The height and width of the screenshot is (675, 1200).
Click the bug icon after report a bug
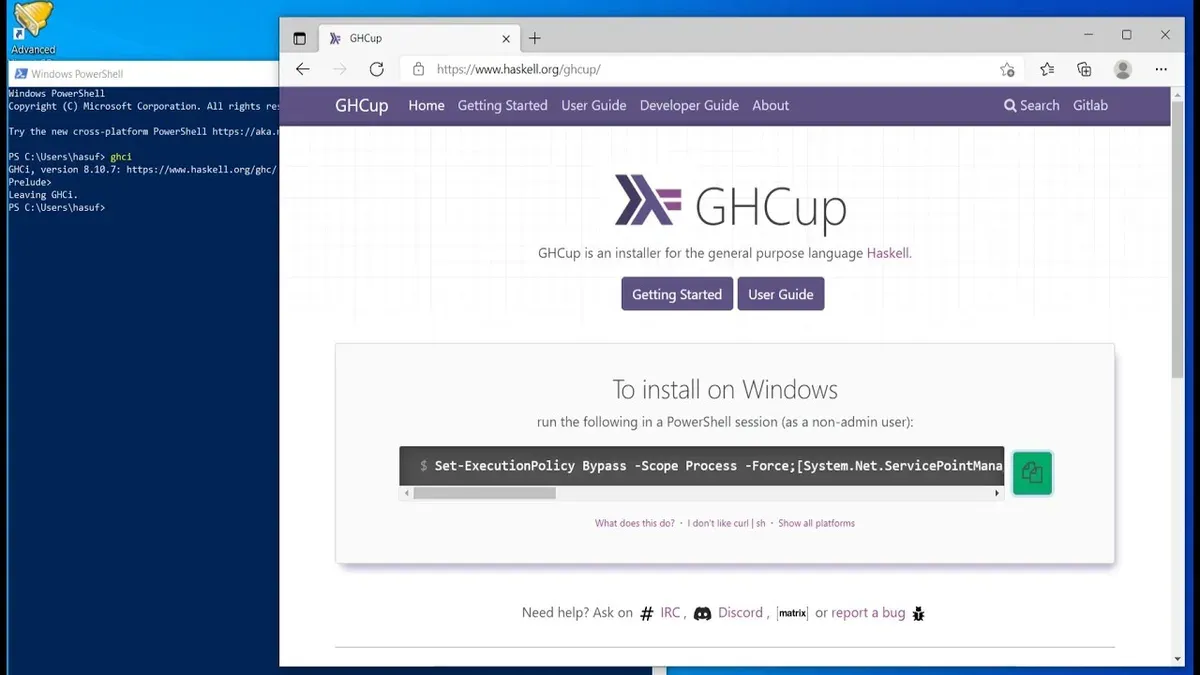(918, 613)
